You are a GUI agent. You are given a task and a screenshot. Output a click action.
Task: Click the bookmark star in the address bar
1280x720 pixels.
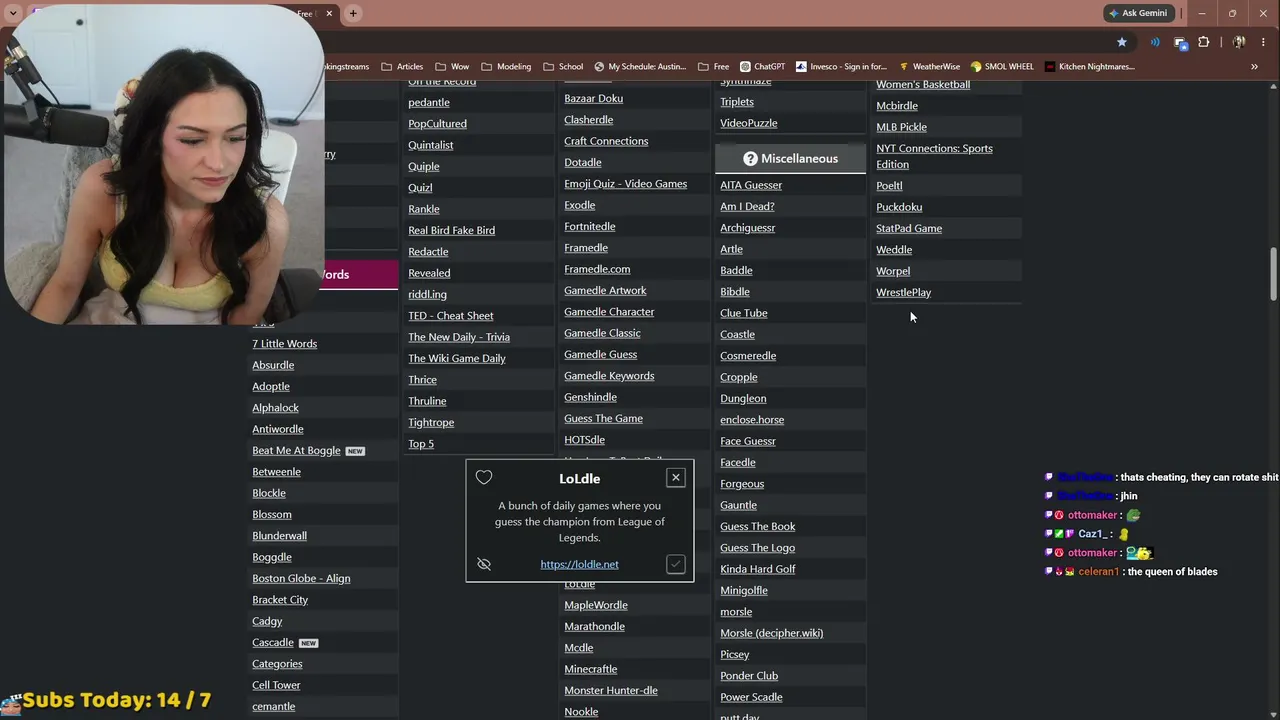click(1122, 42)
